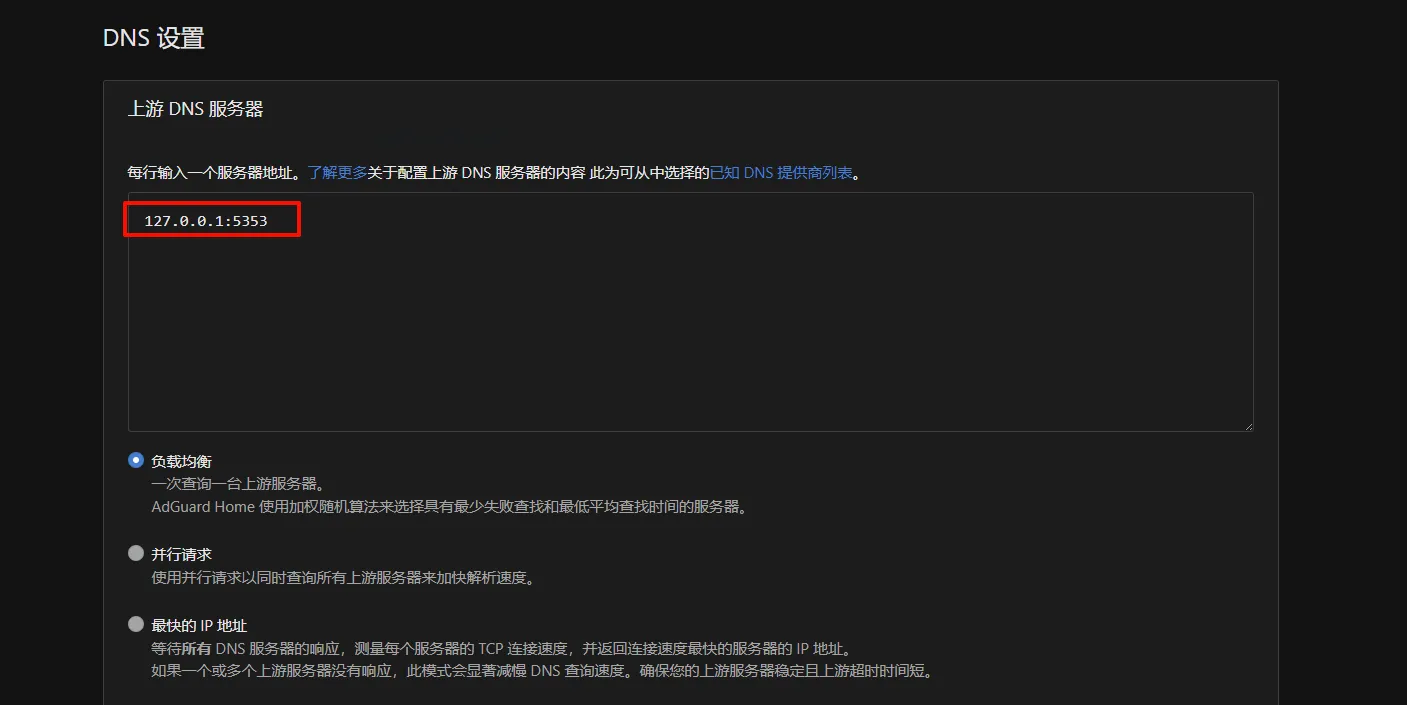Image resolution: width=1407 pixels, height=705 pixels.
Task: Open the 了解更多 link
Action: (x=338, y=172)
